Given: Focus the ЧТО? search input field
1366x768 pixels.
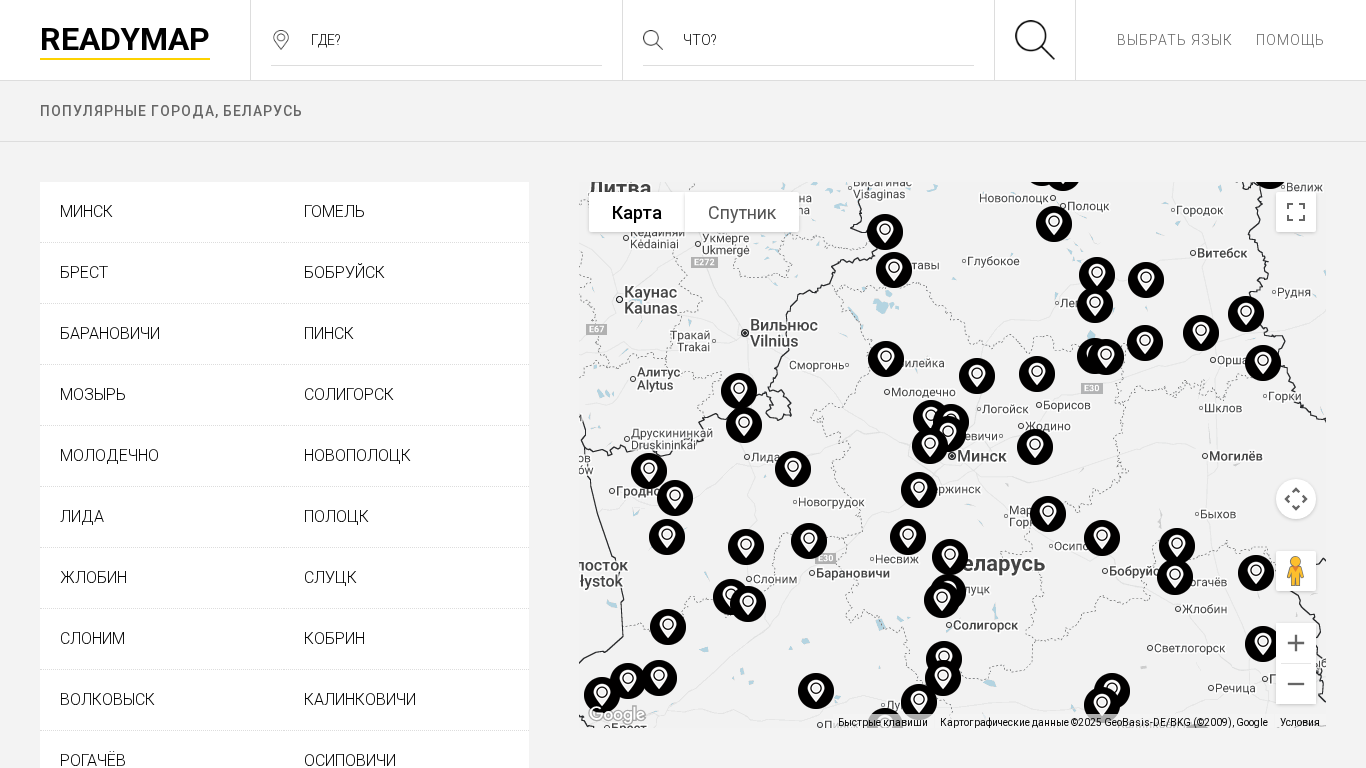Looking at the screenshot, I should point(828,40).
